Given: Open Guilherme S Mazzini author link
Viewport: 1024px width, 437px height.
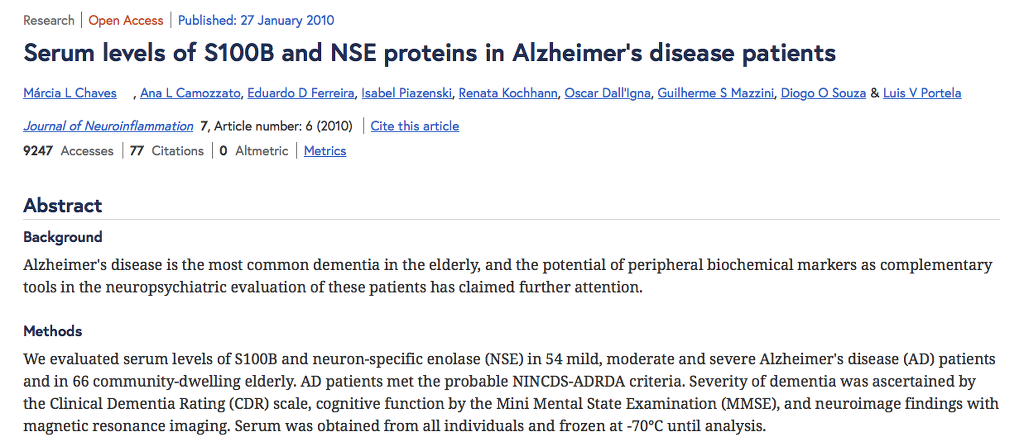Looking at the screenshot, I should point(715,93).
